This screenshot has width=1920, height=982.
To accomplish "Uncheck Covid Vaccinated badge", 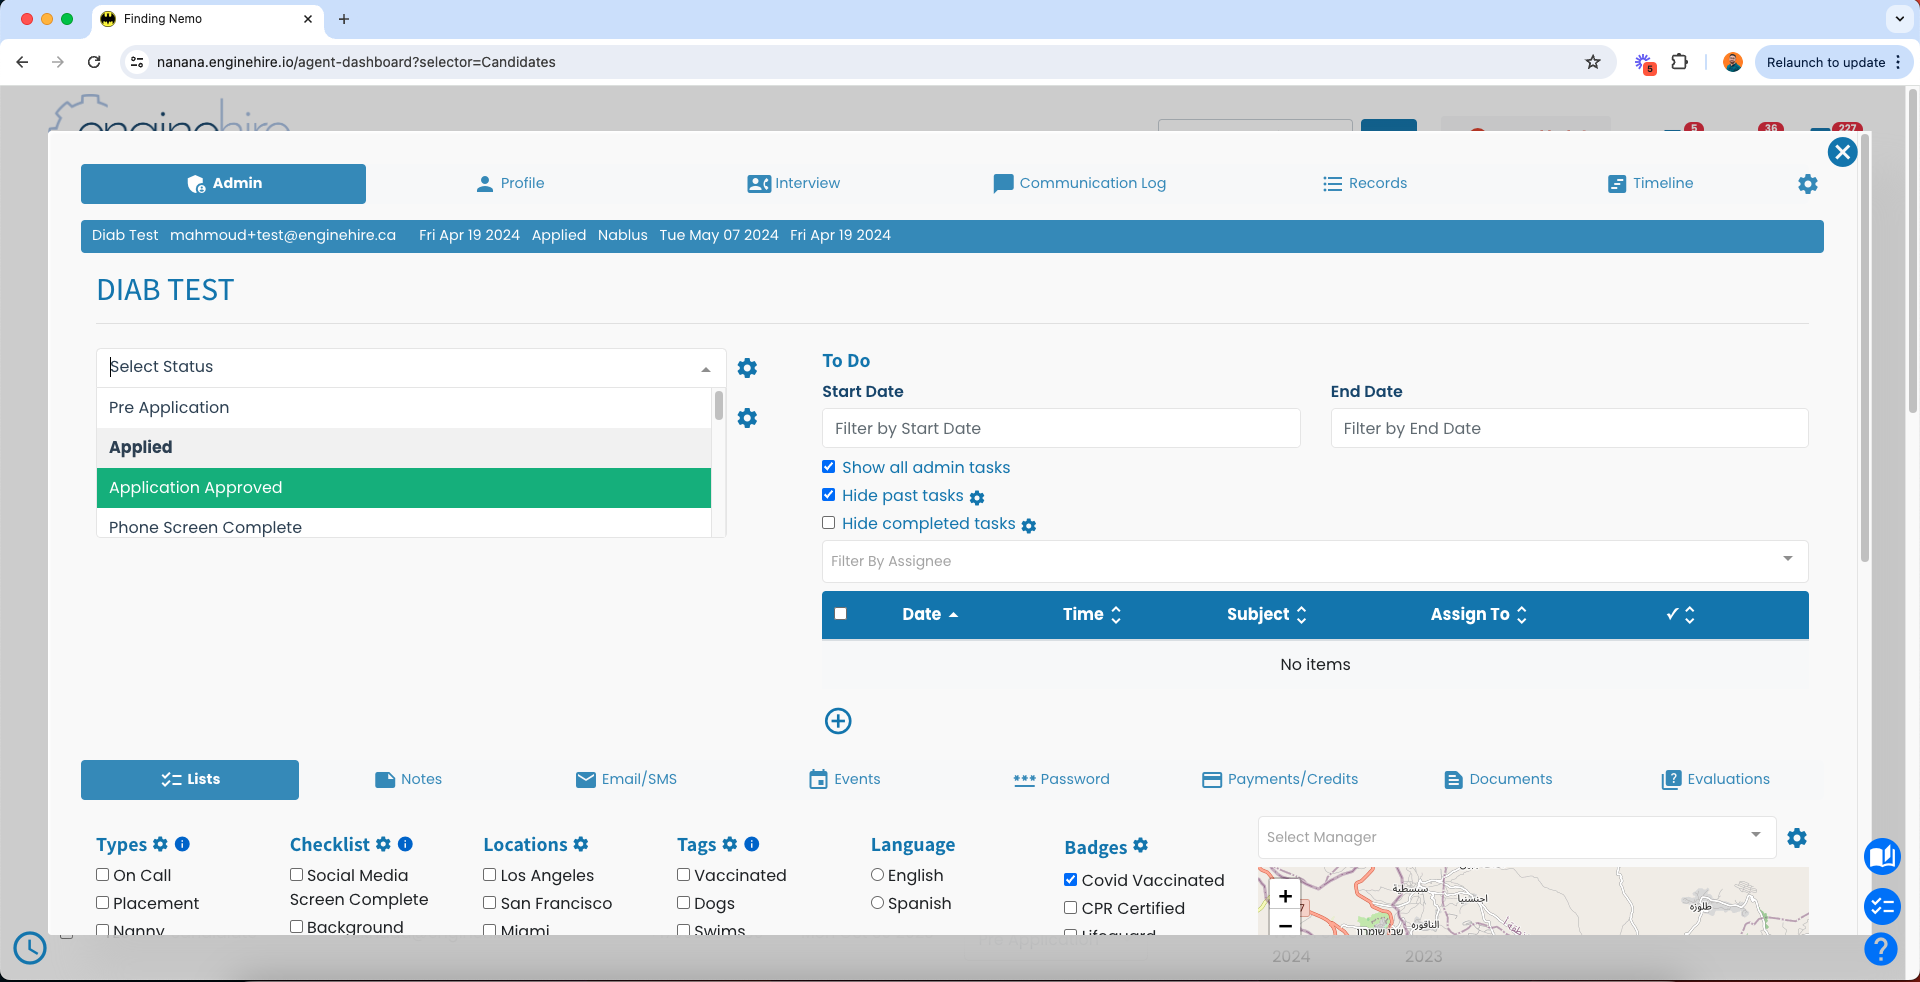I will [1071, 880].
